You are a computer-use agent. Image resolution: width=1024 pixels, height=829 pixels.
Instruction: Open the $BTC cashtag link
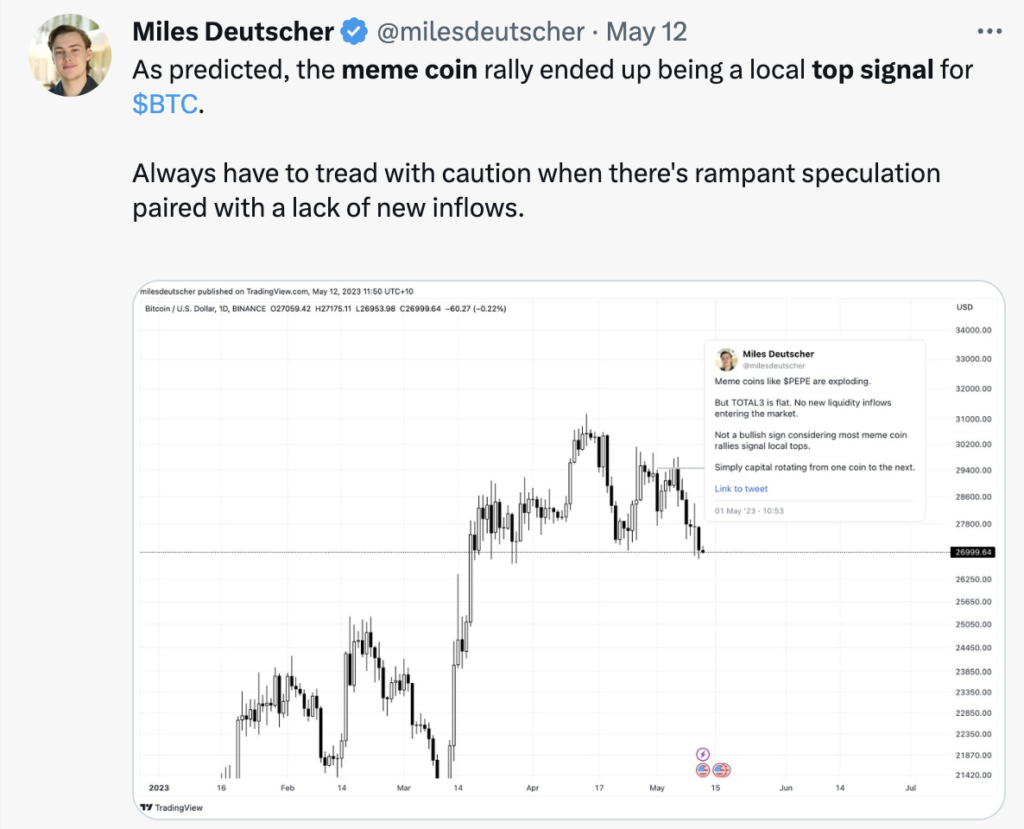(165, 104)
